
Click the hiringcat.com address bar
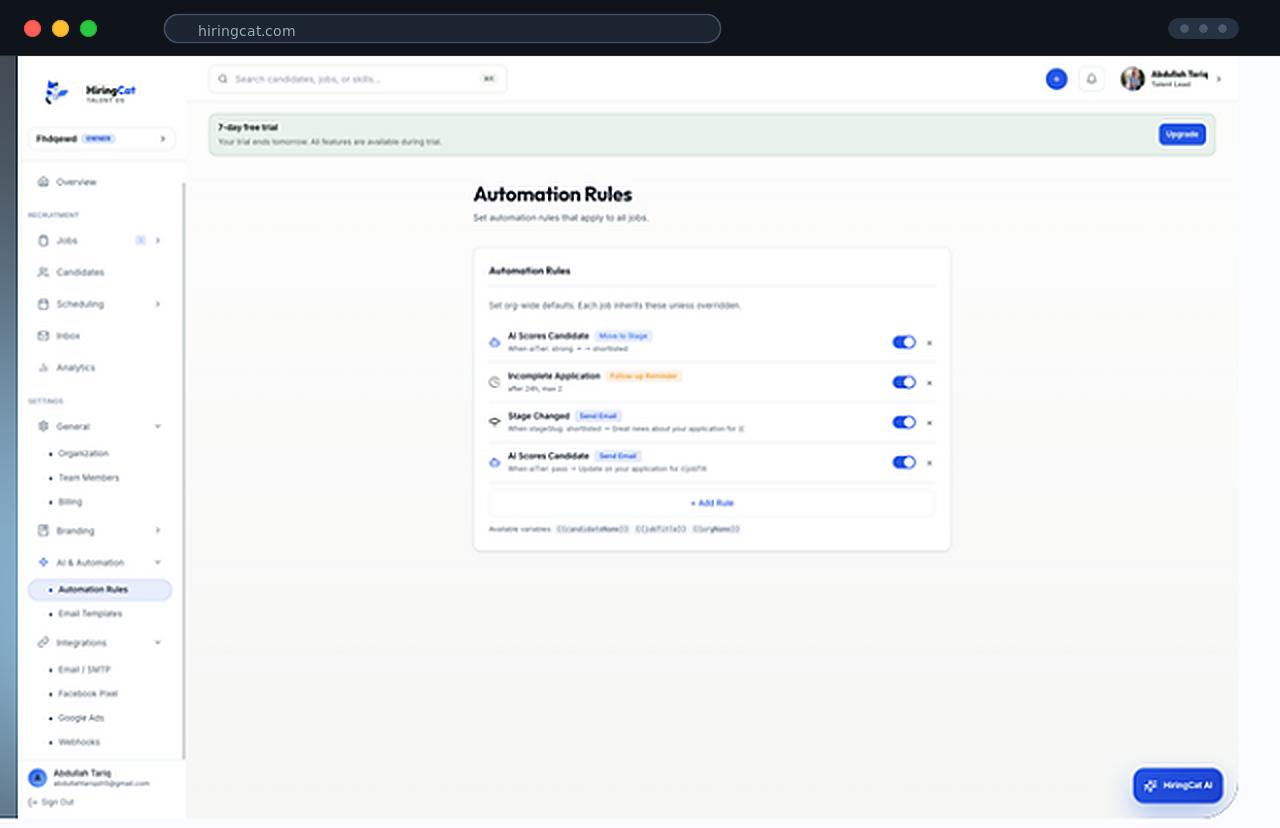(442, 29)
